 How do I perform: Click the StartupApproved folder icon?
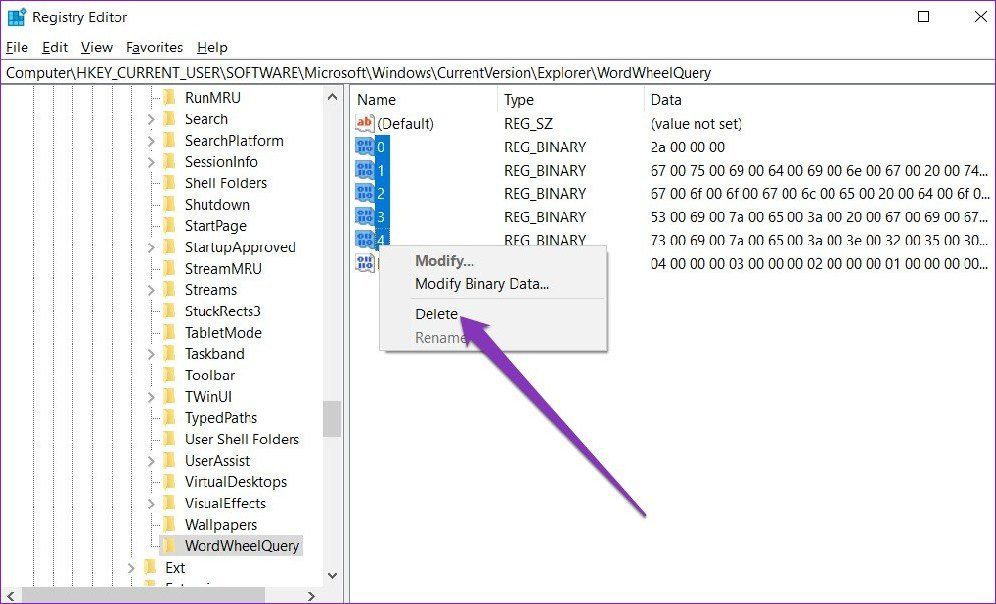click(x=169, y=247)
